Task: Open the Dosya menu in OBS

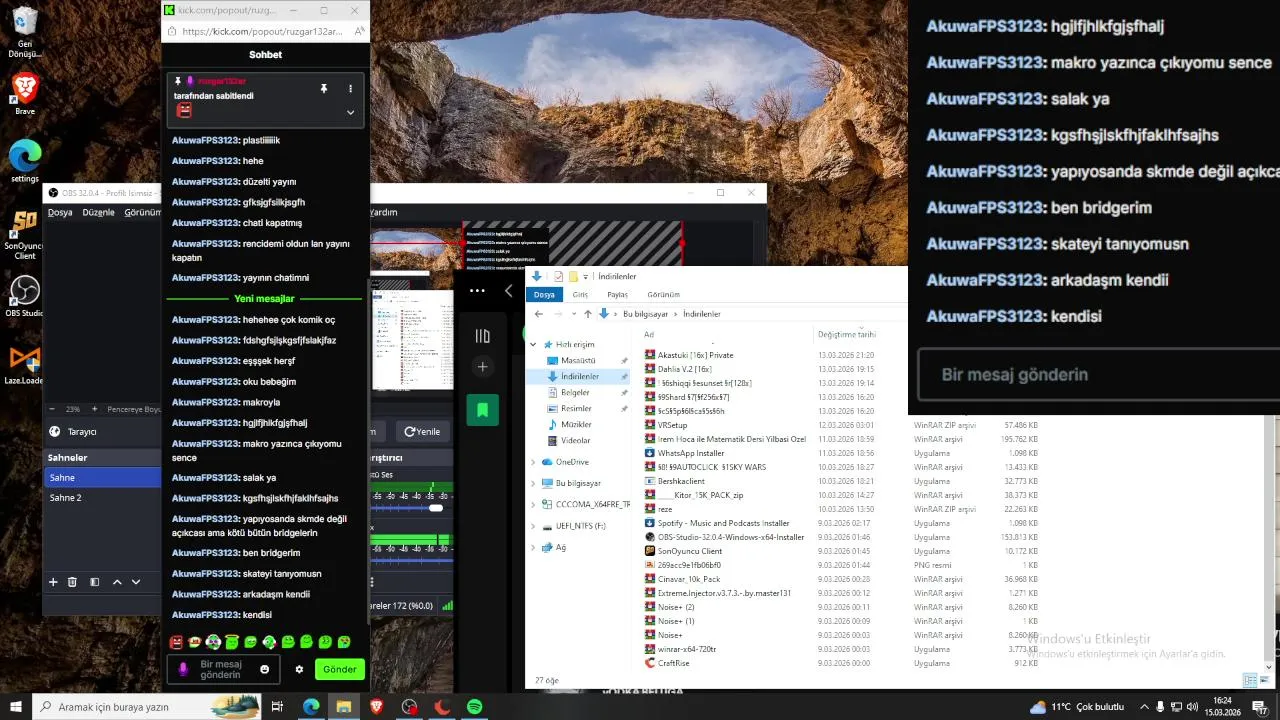Action: 60,212
